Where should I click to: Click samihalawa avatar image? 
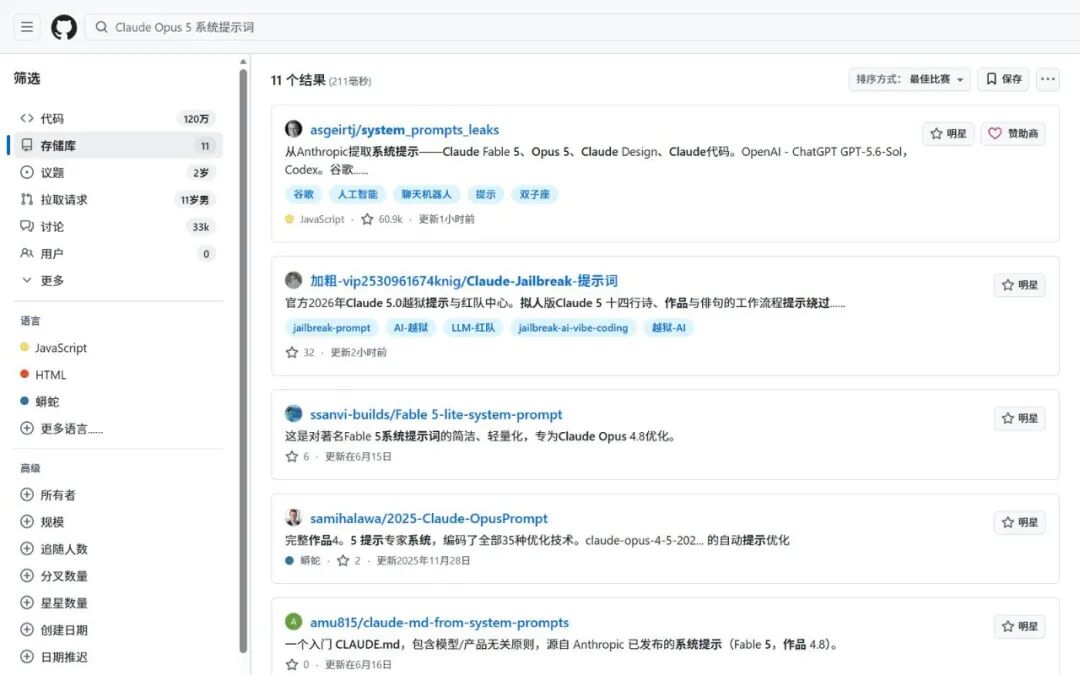point(293,517)
